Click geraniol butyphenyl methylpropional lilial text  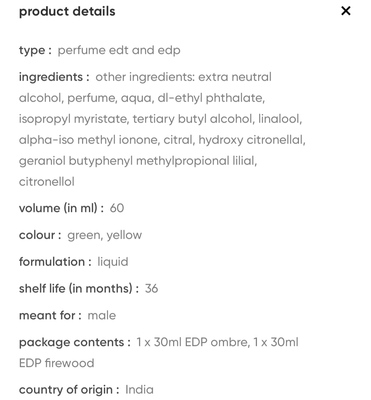point(138,161)
